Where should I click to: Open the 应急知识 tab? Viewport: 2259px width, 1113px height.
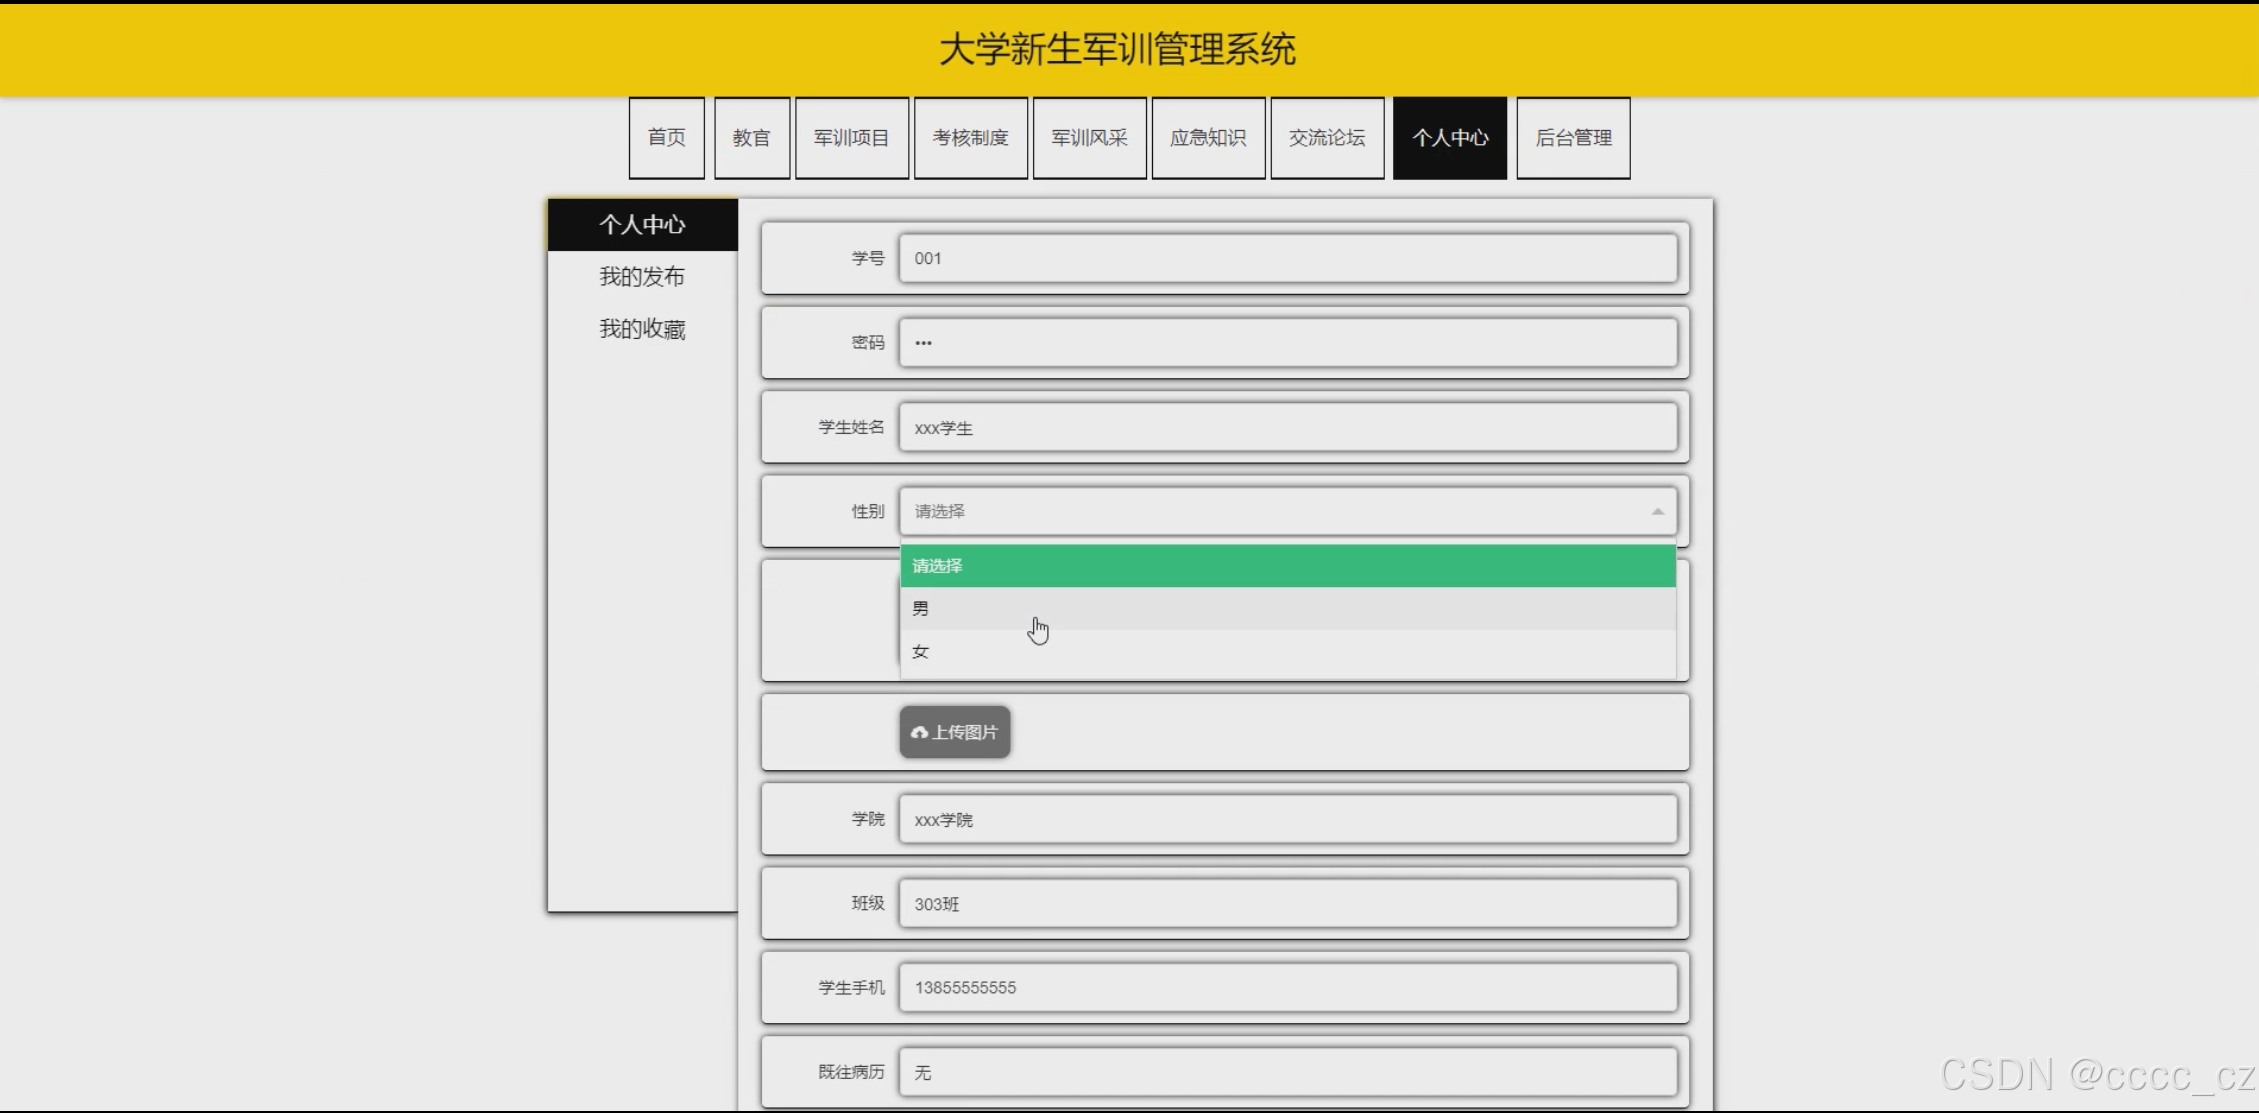click(1208, 138)
